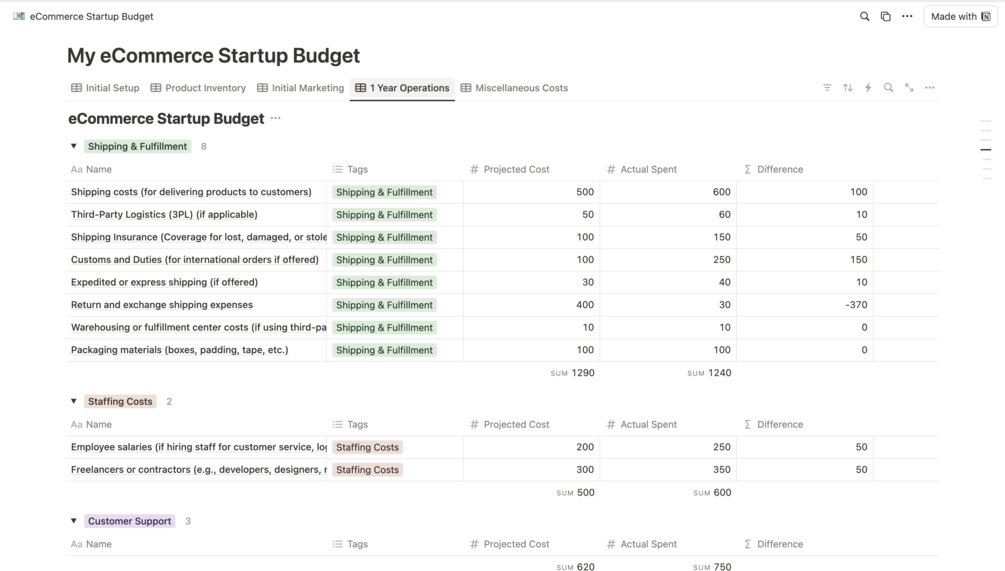Screen dimensions: 1005x571
Task: Switch to the Initial Setup tab
Action: tap(105, 88)
